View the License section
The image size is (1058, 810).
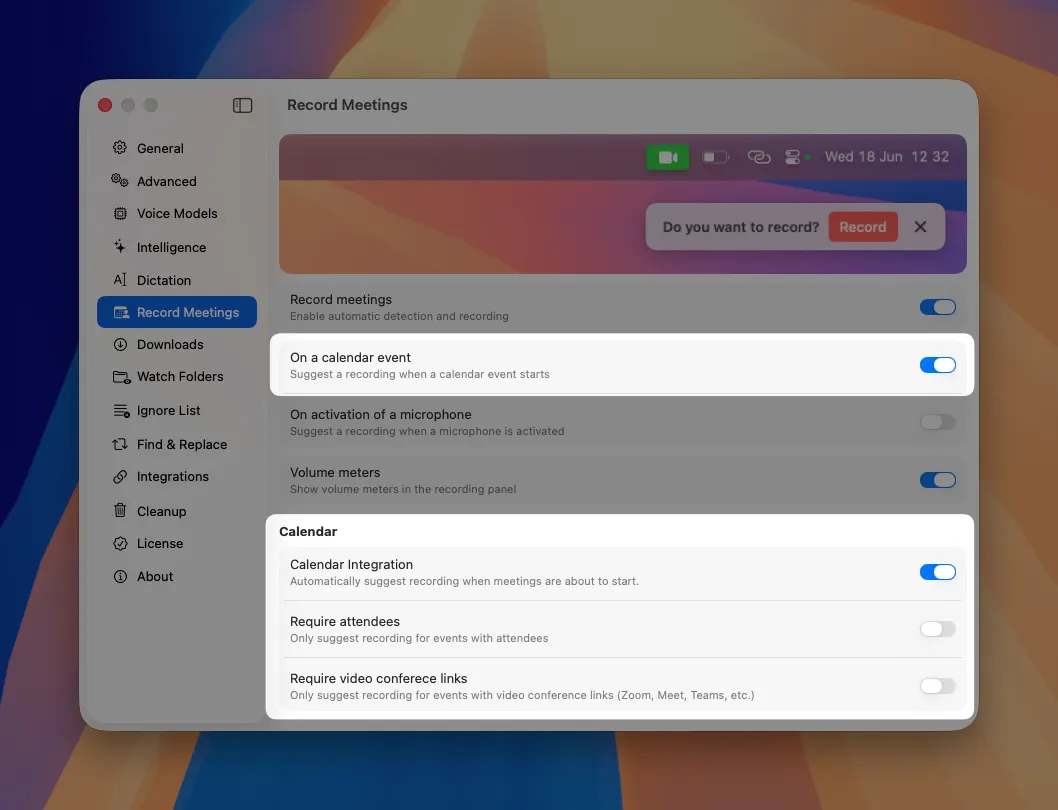177,543
